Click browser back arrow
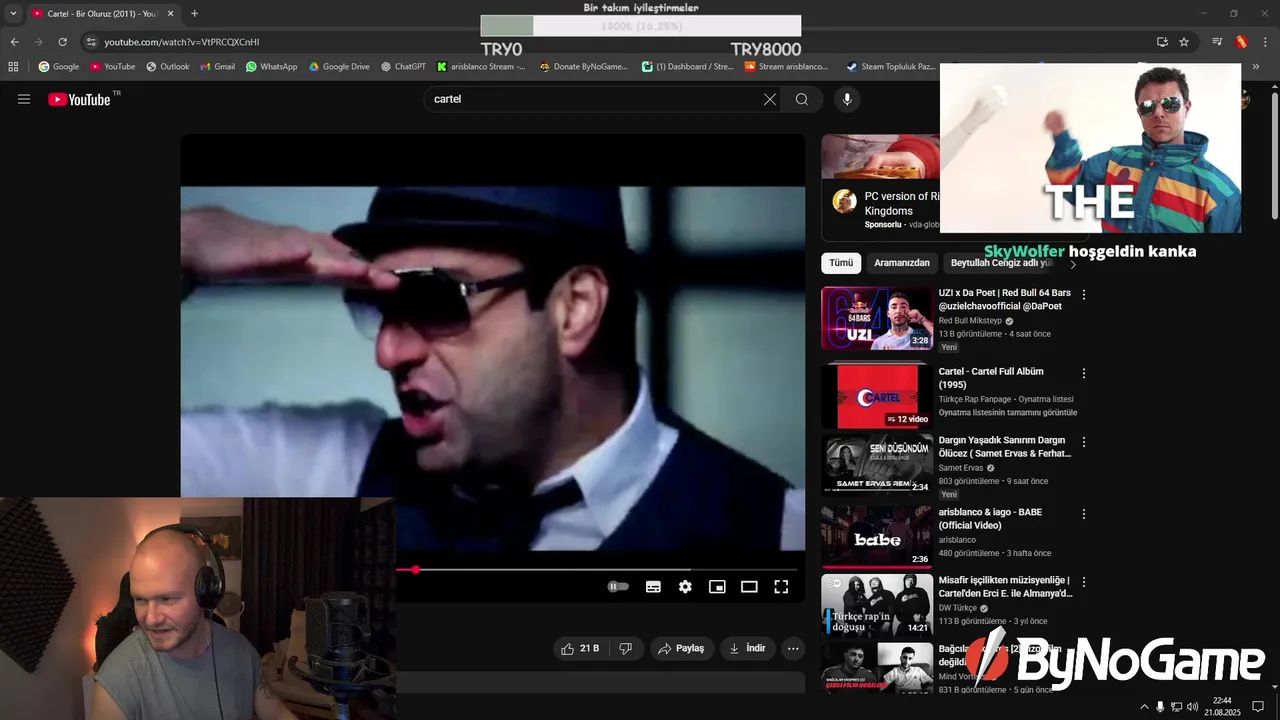This screenshot has width=1280, height=720. [x=14, y=42]
